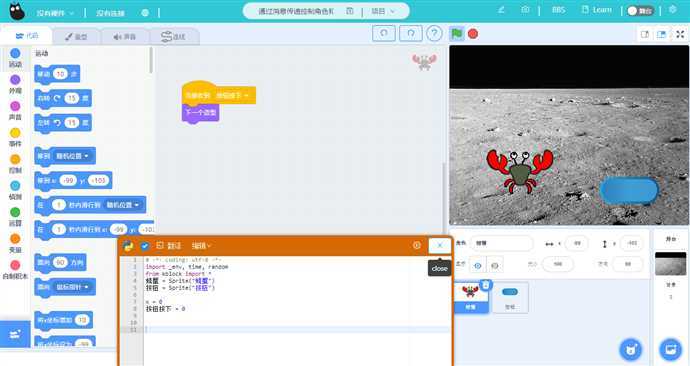Click the globe language icon in the top bar
Viewport: 690px width, 366px height.
point(145,13)
